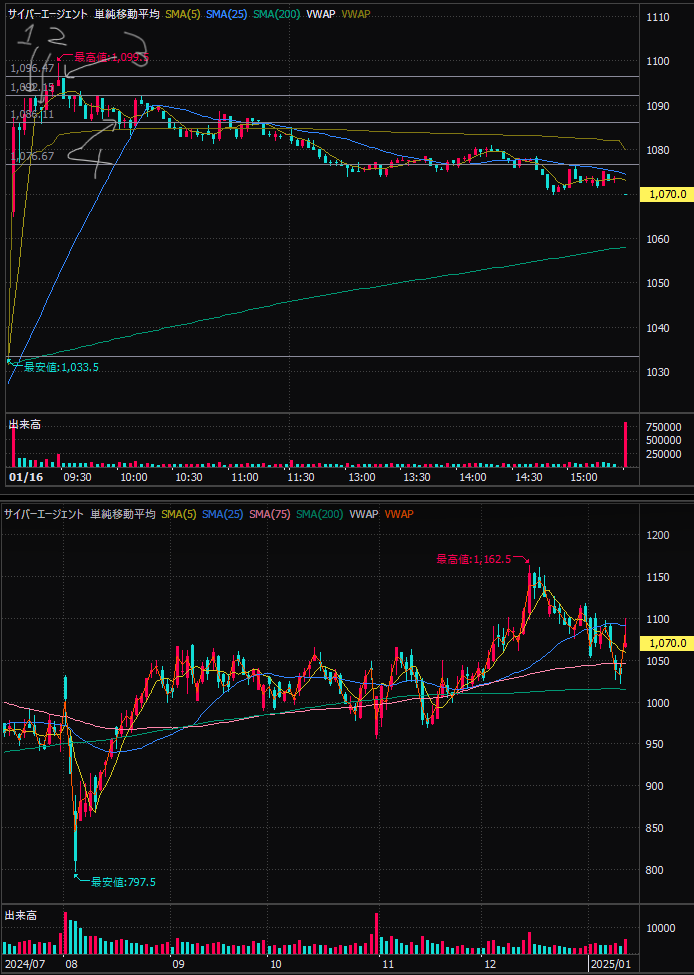Click the 1060 price axis value
694x975 pixels.
pyautogui.click(x=657, y=239)
